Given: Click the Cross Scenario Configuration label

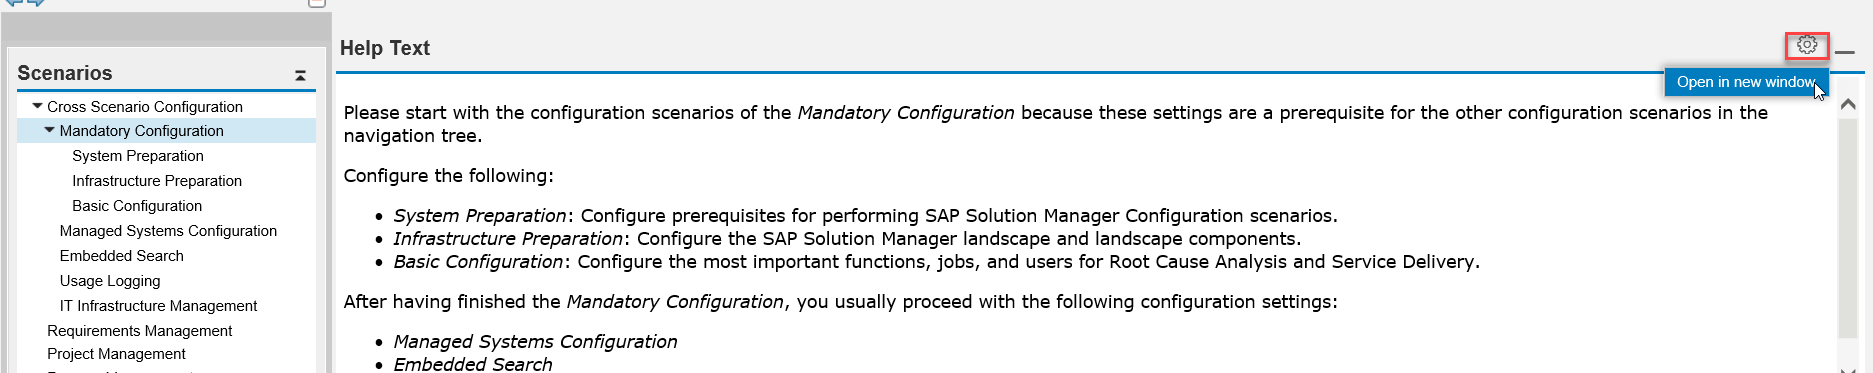Looking at the screenshot, I should click(145, 107).
